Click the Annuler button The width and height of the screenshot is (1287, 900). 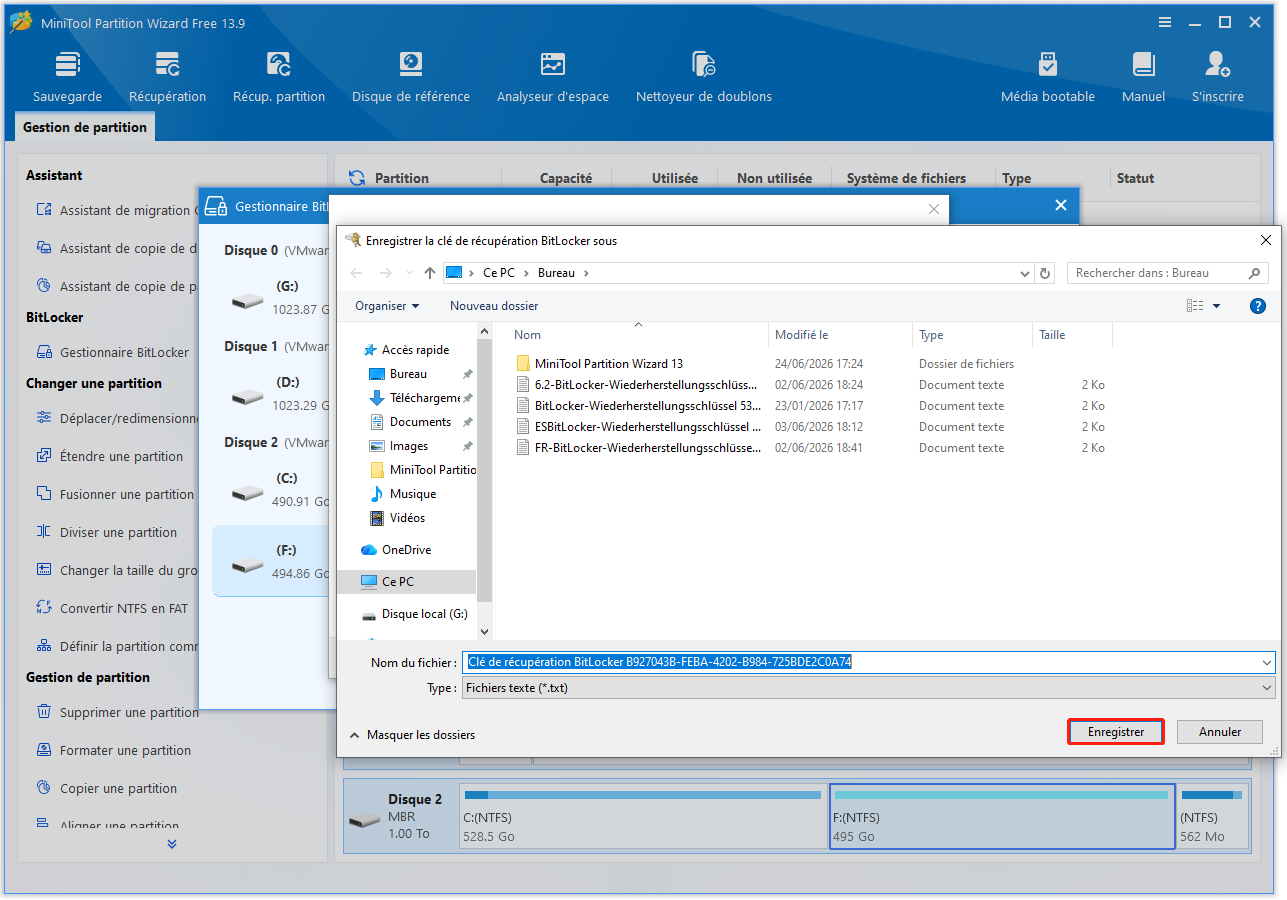(1220, 732)
